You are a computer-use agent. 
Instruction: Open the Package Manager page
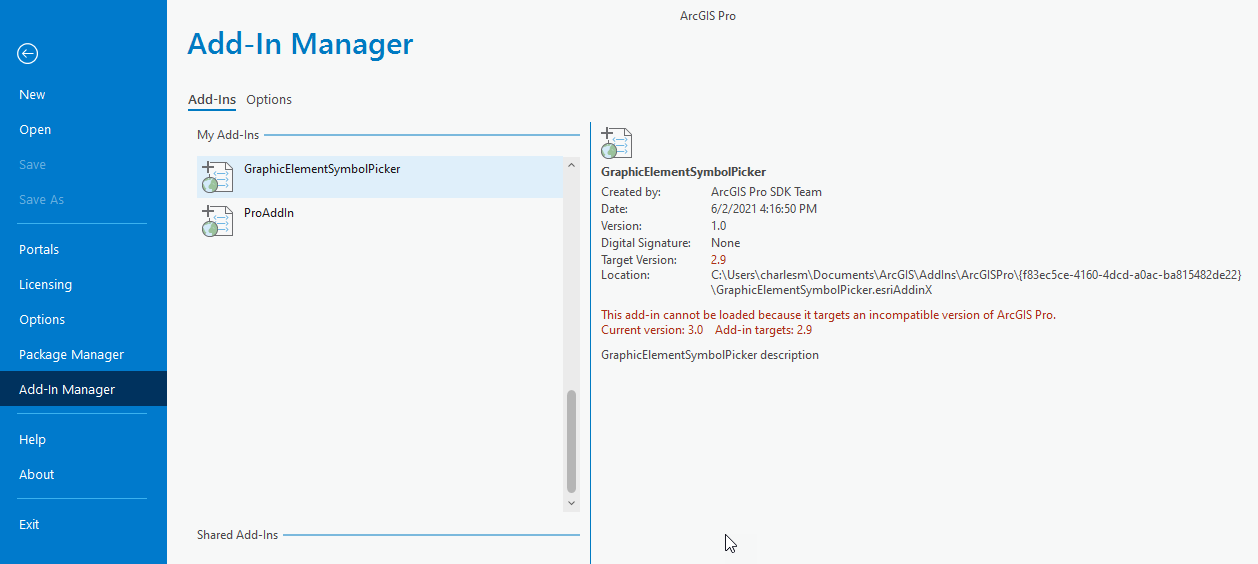(x=71, y=354)
